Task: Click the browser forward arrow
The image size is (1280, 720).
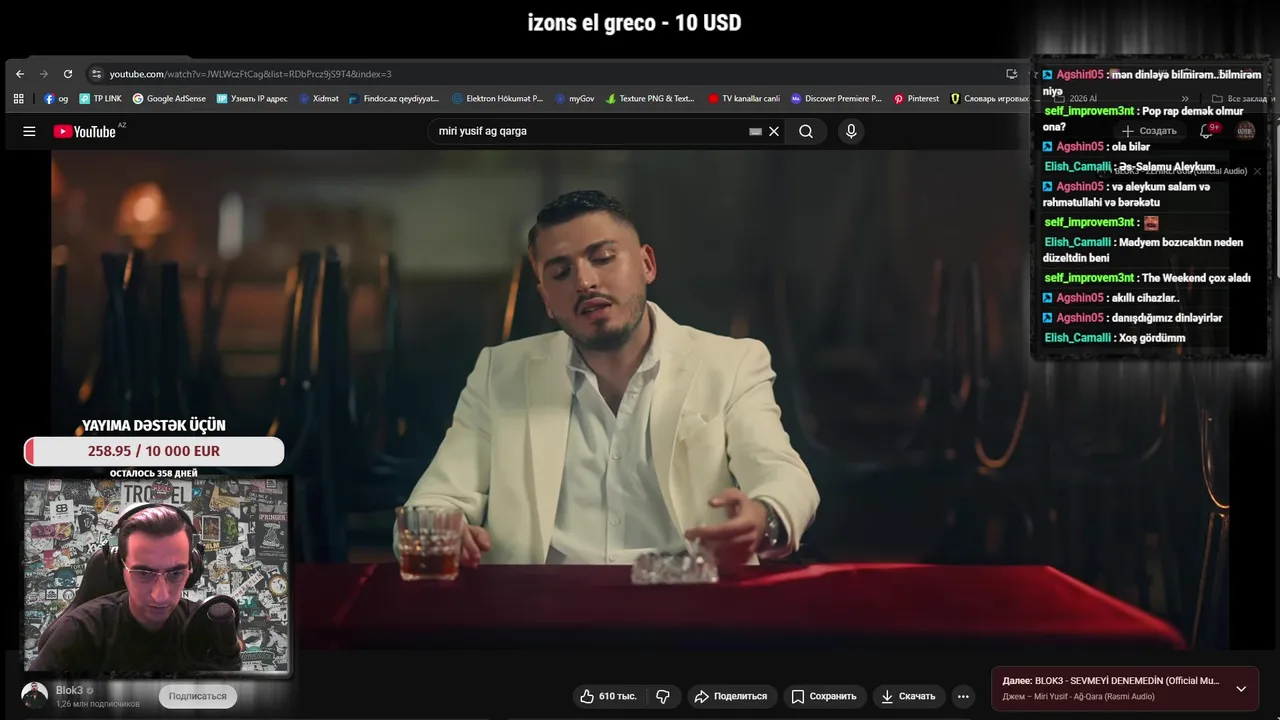Action: coord(44,74)
